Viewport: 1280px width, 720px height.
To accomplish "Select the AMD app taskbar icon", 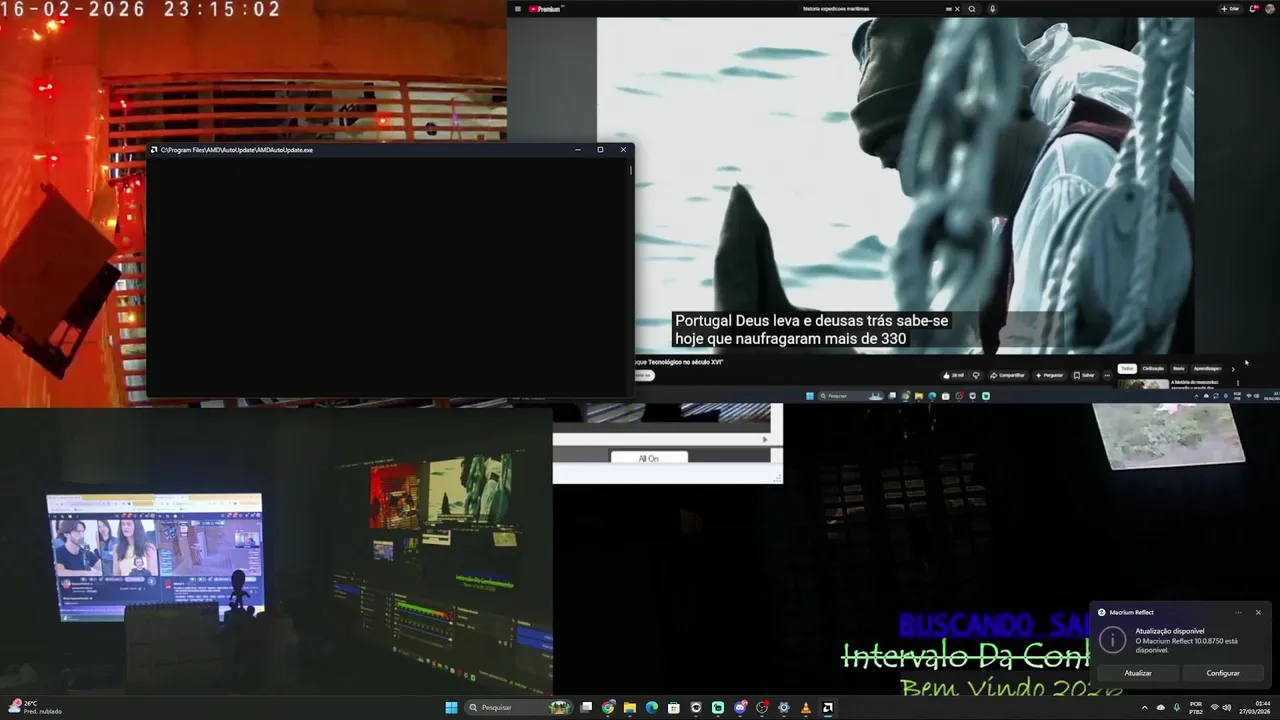I will click(828, 708).
